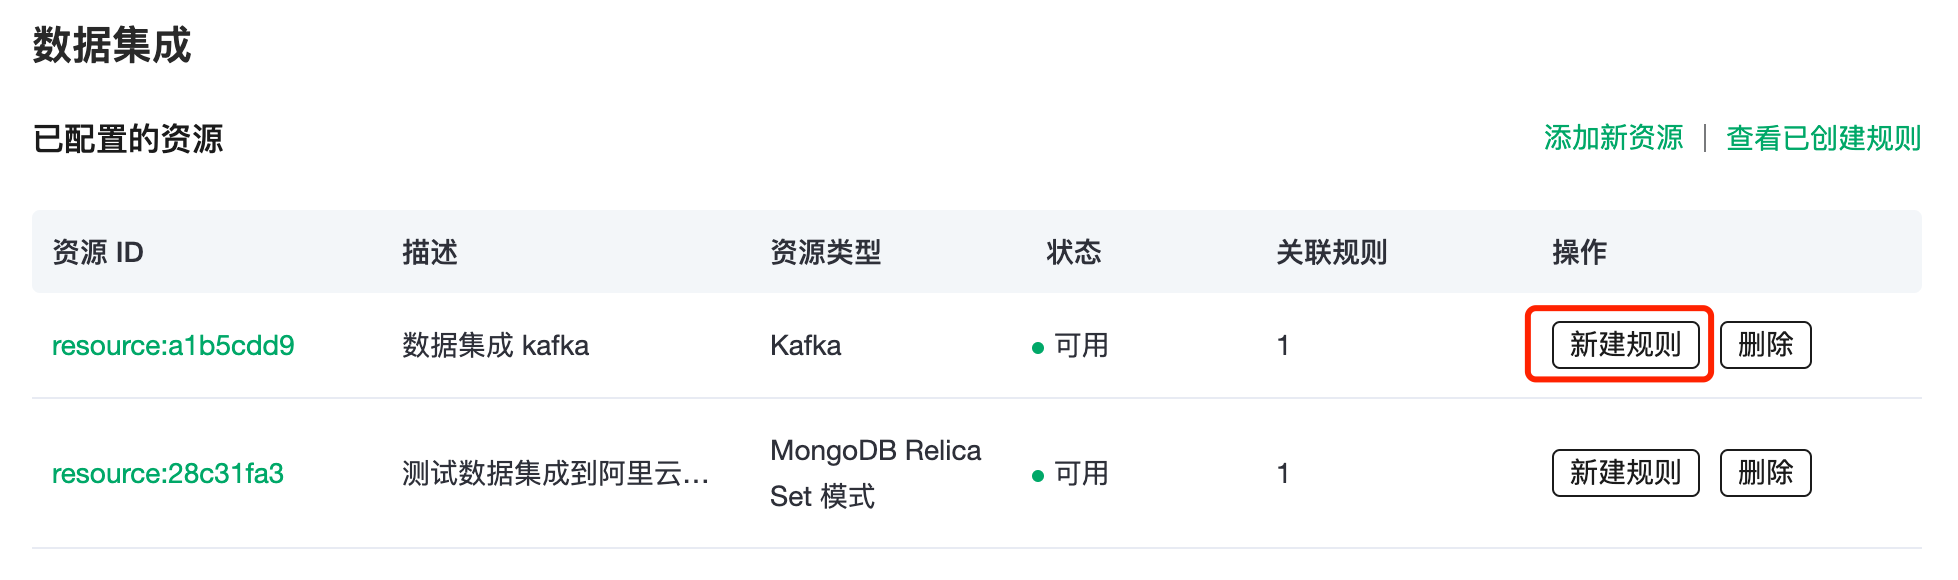Open 查看已创建规则 link
1958x580 pixels.
pos(1823,138)
